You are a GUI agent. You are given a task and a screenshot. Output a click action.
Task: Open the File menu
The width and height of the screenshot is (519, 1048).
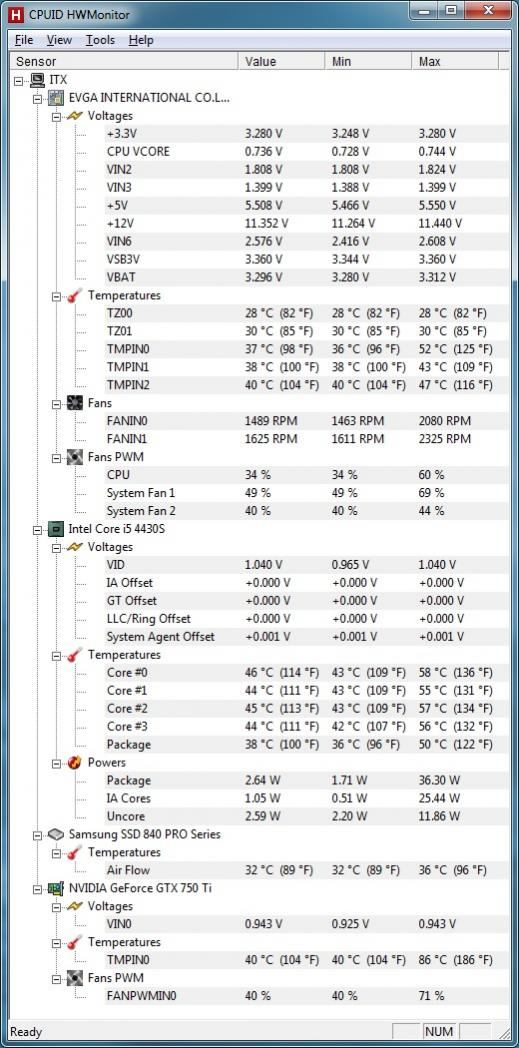(23, 40)
